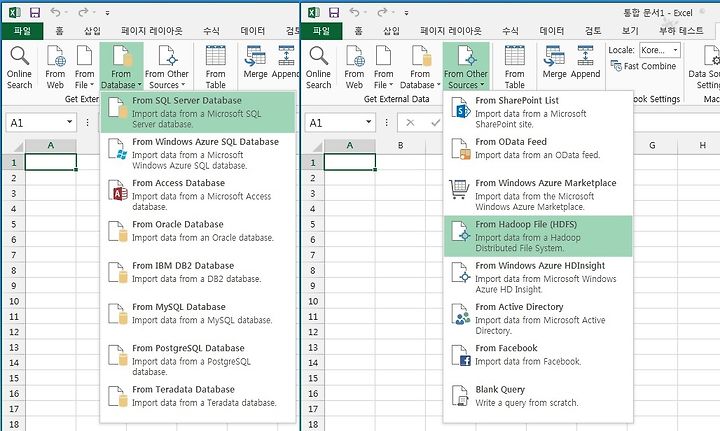This screenshot has height=431, width=720.
Task: Choose From Access Database entry
Action: [x=198, y=195]
